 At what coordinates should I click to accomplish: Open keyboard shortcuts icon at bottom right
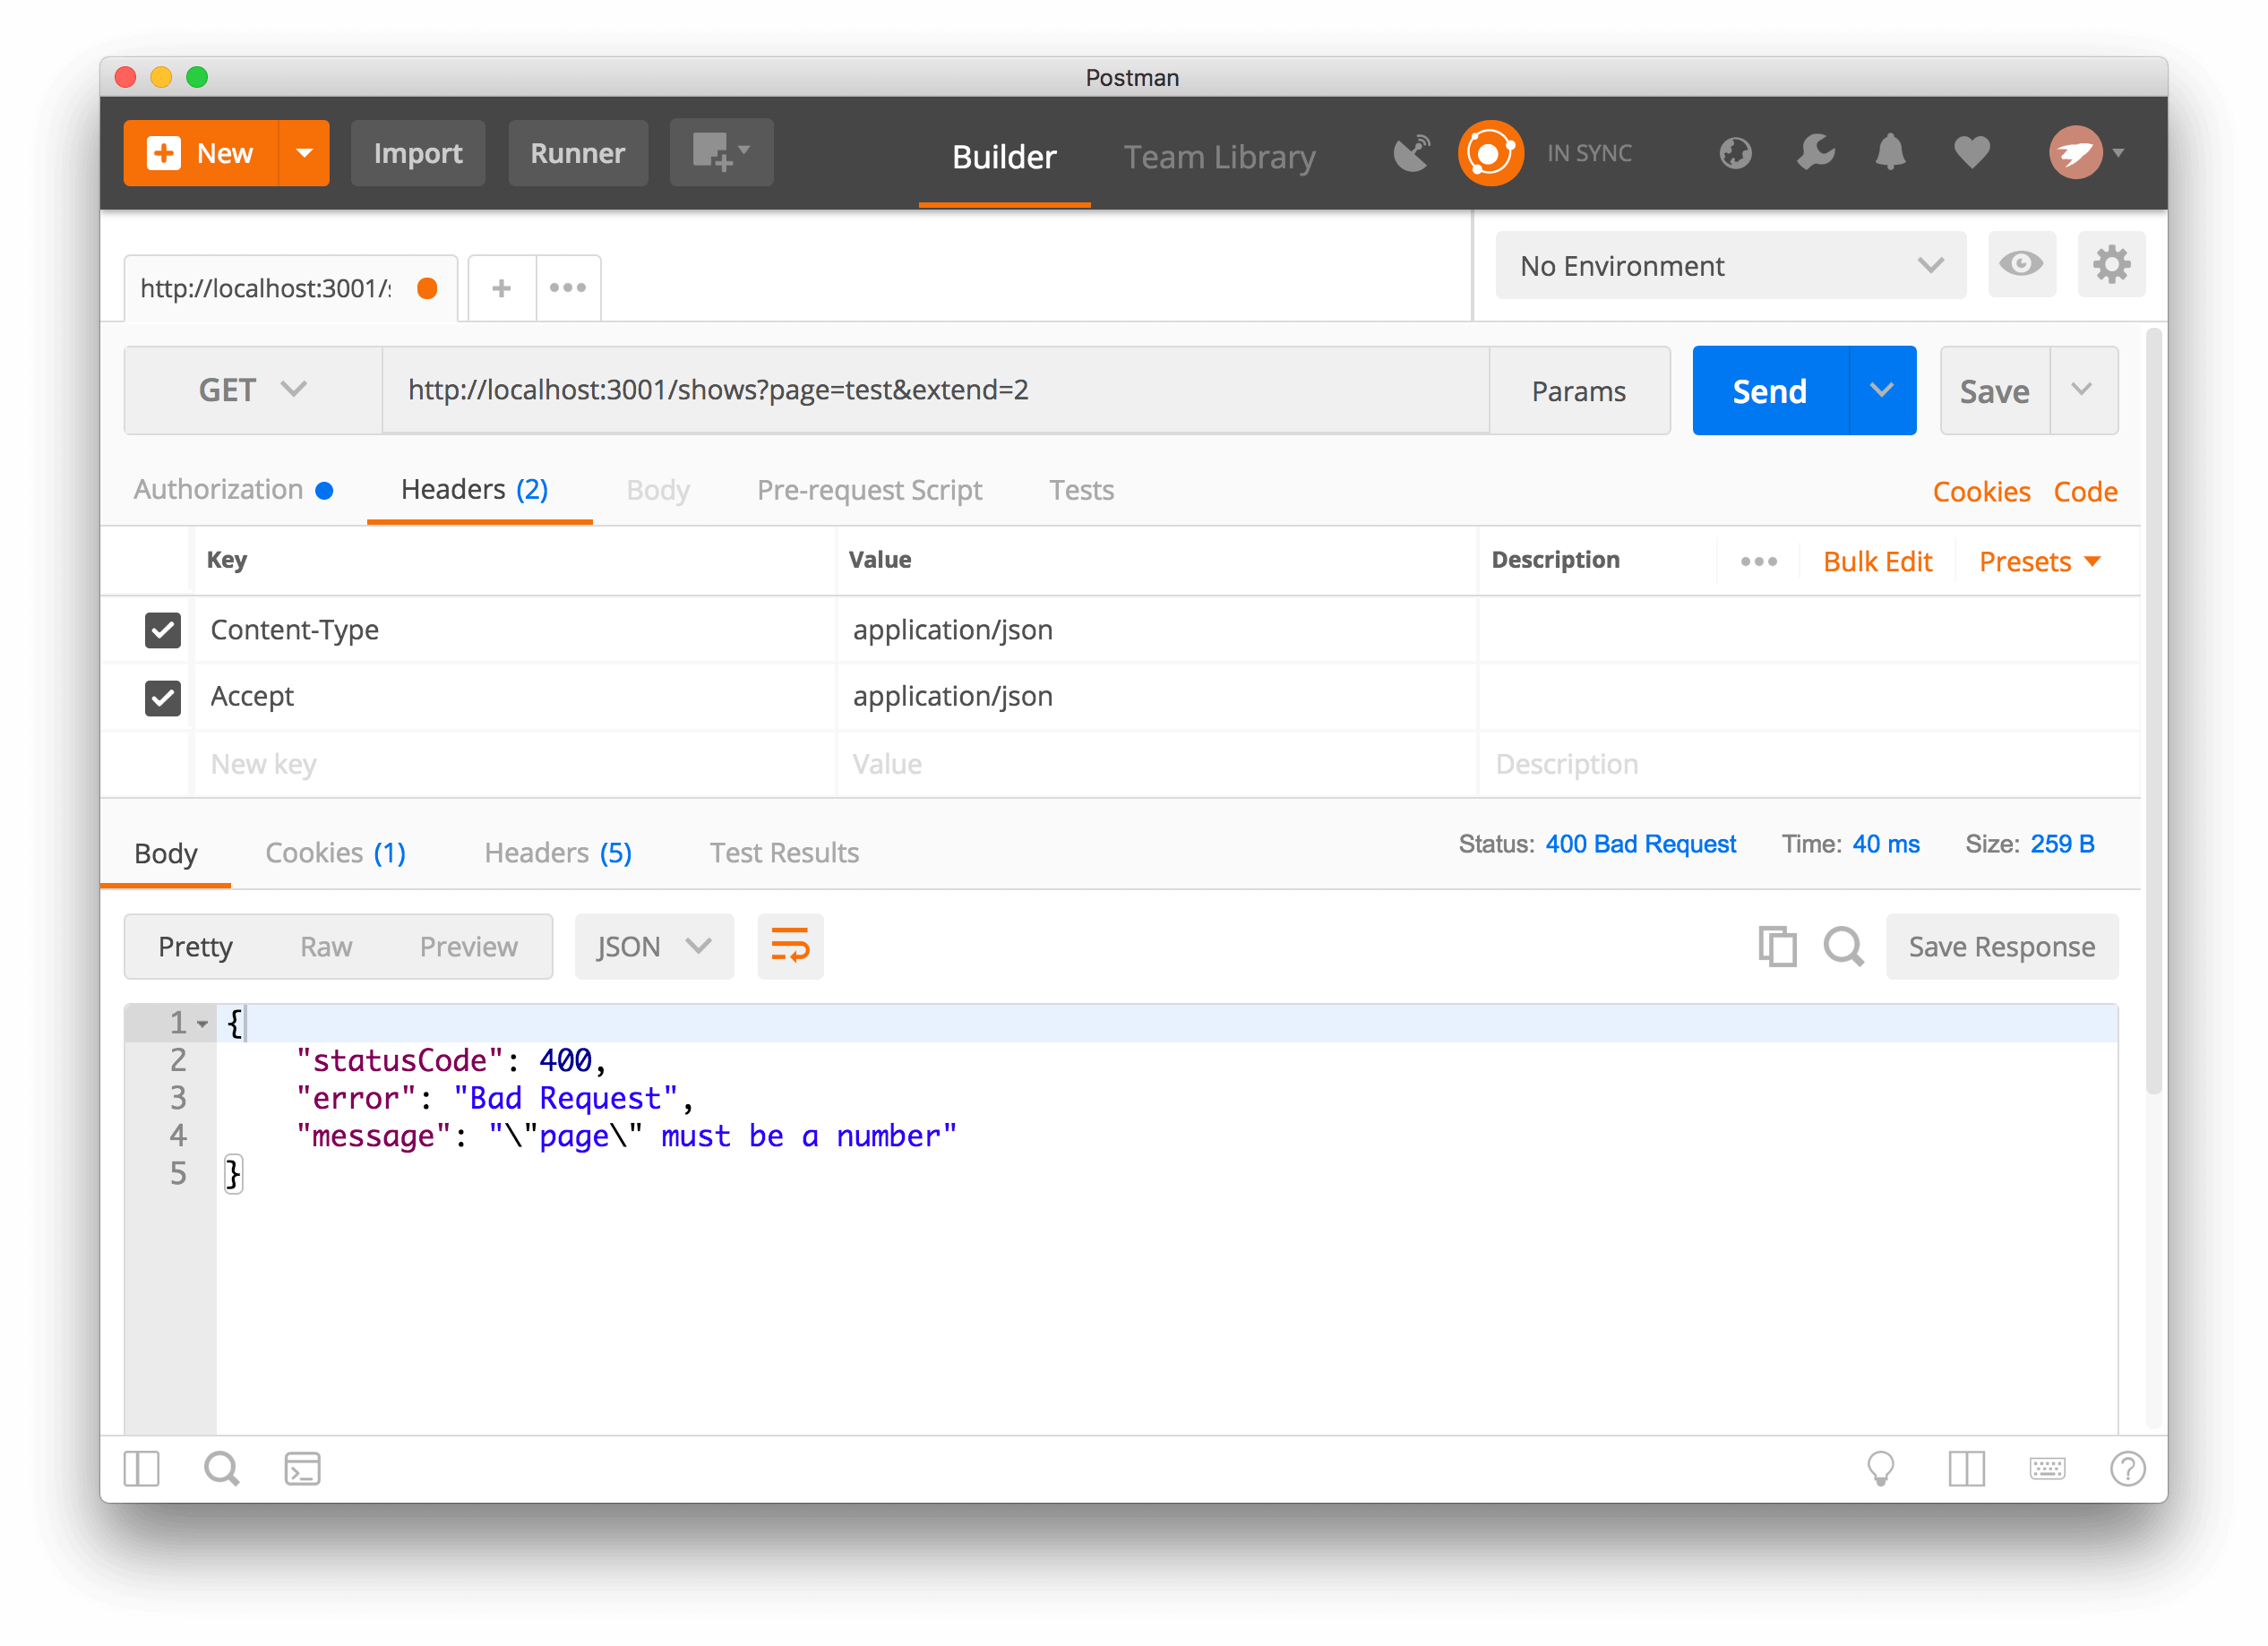[2048, 1469]
